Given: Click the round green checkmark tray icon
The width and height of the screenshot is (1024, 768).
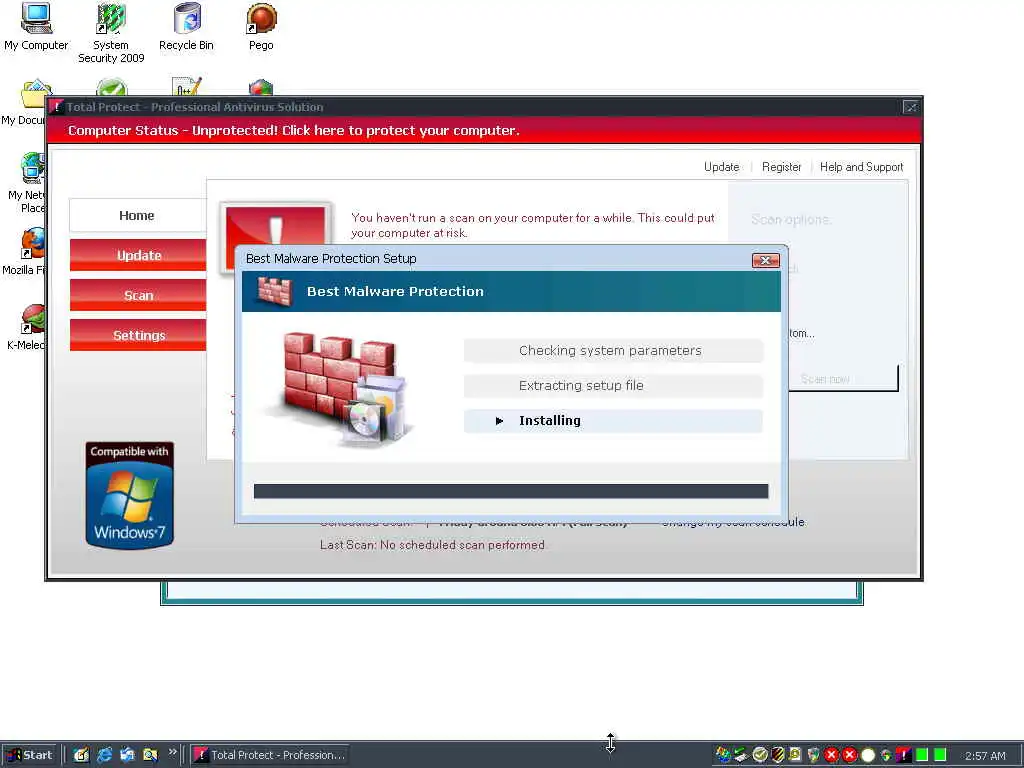Looking at the screenshot, I should [760, 755].
